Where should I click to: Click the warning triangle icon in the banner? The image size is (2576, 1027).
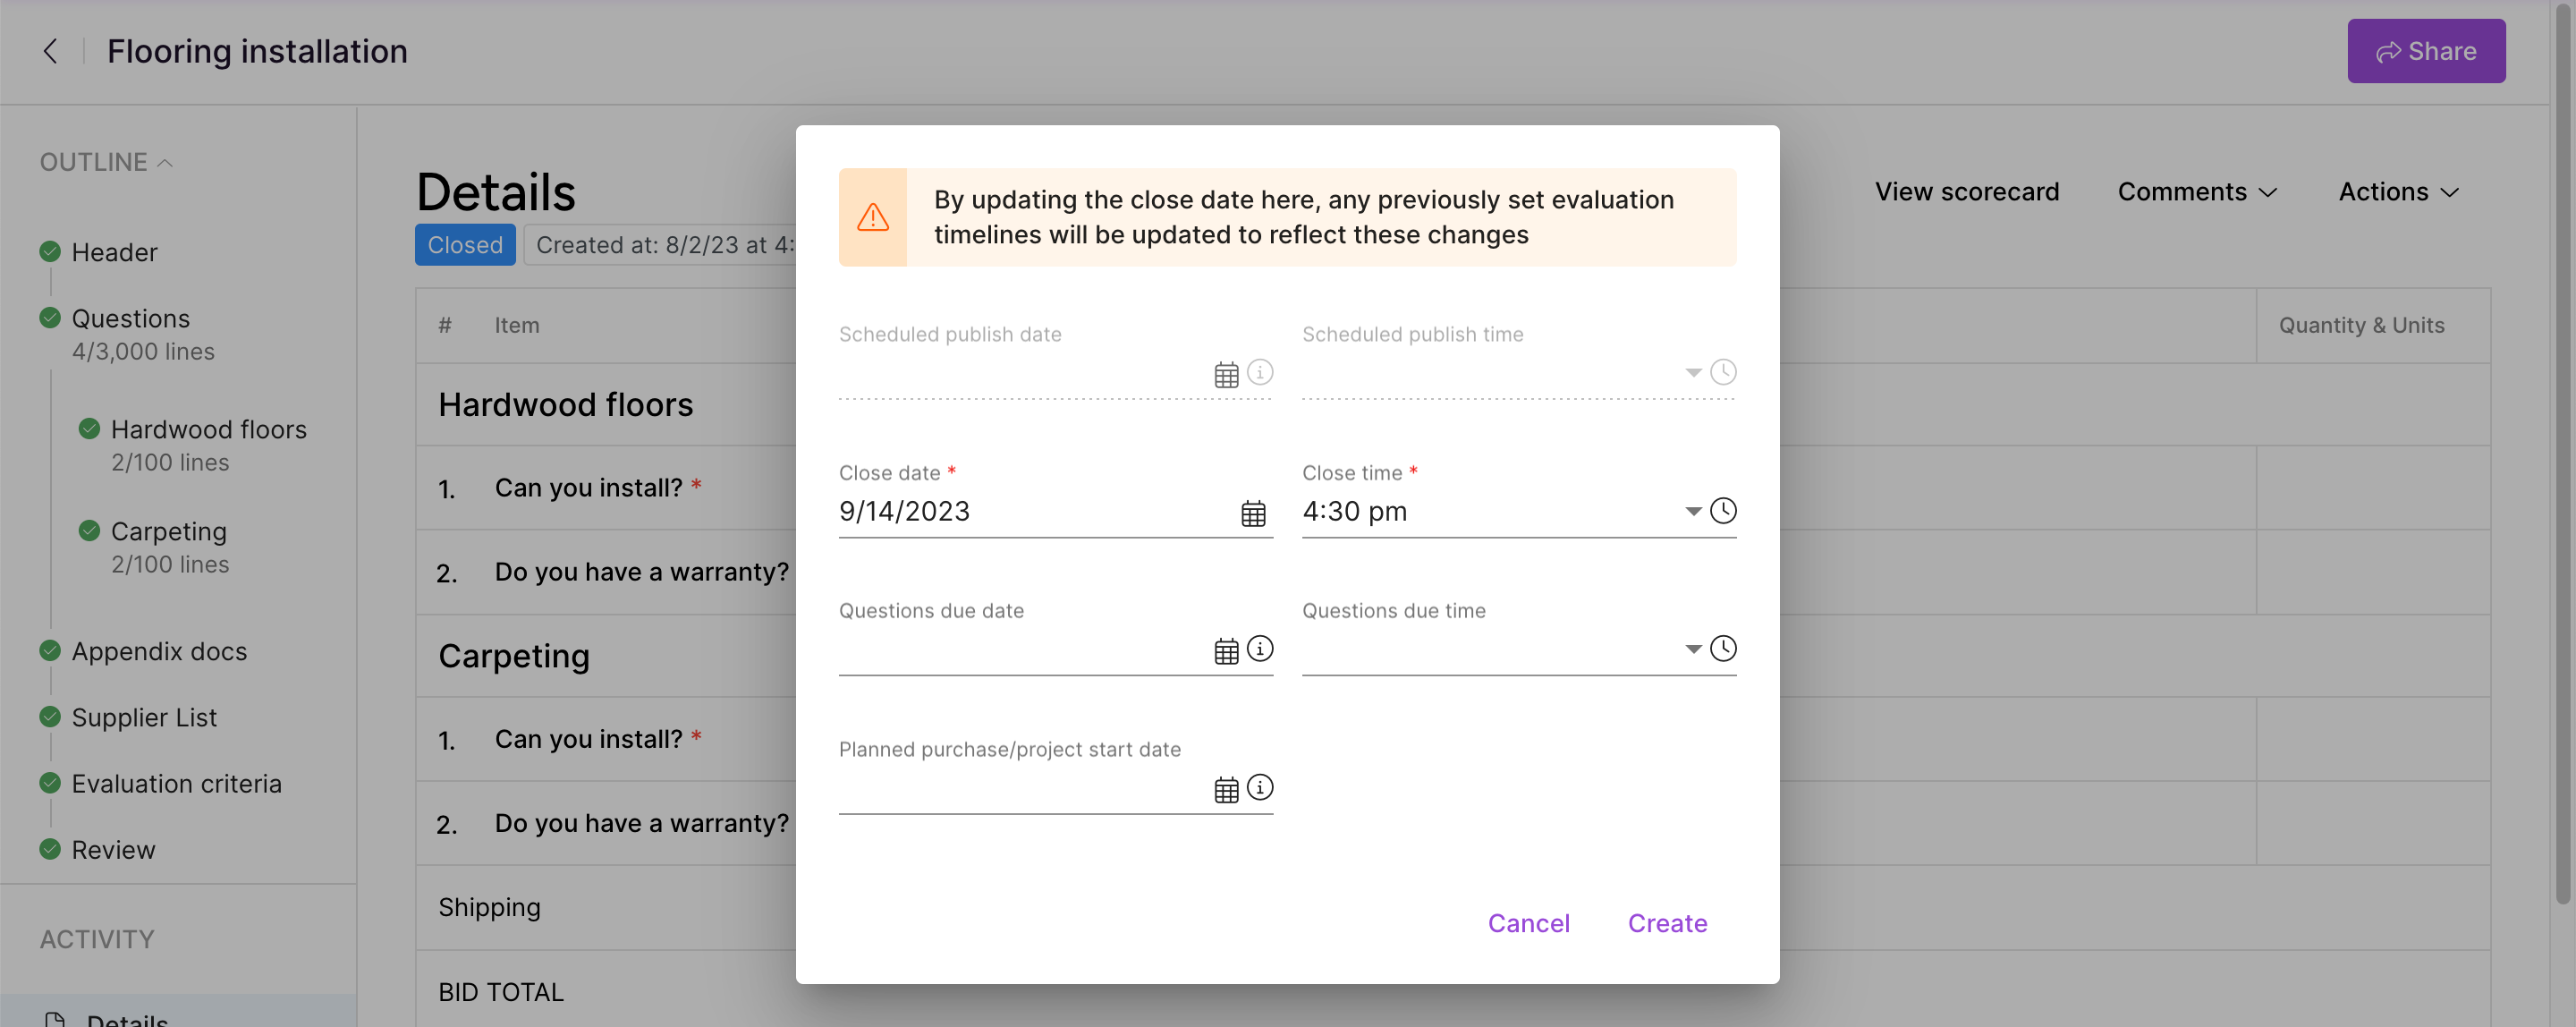point(873,217)
